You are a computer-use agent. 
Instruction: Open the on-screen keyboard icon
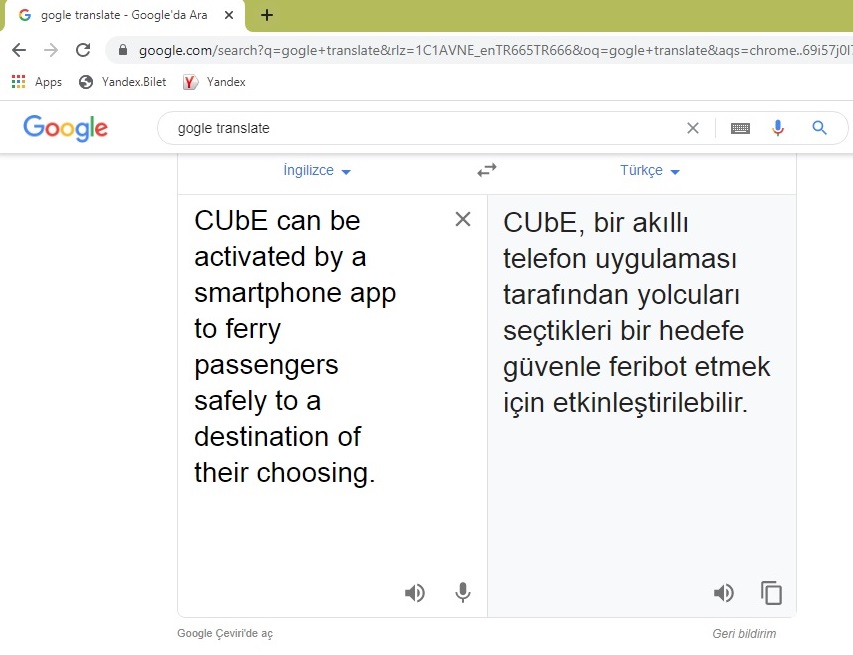coord(740,128)
